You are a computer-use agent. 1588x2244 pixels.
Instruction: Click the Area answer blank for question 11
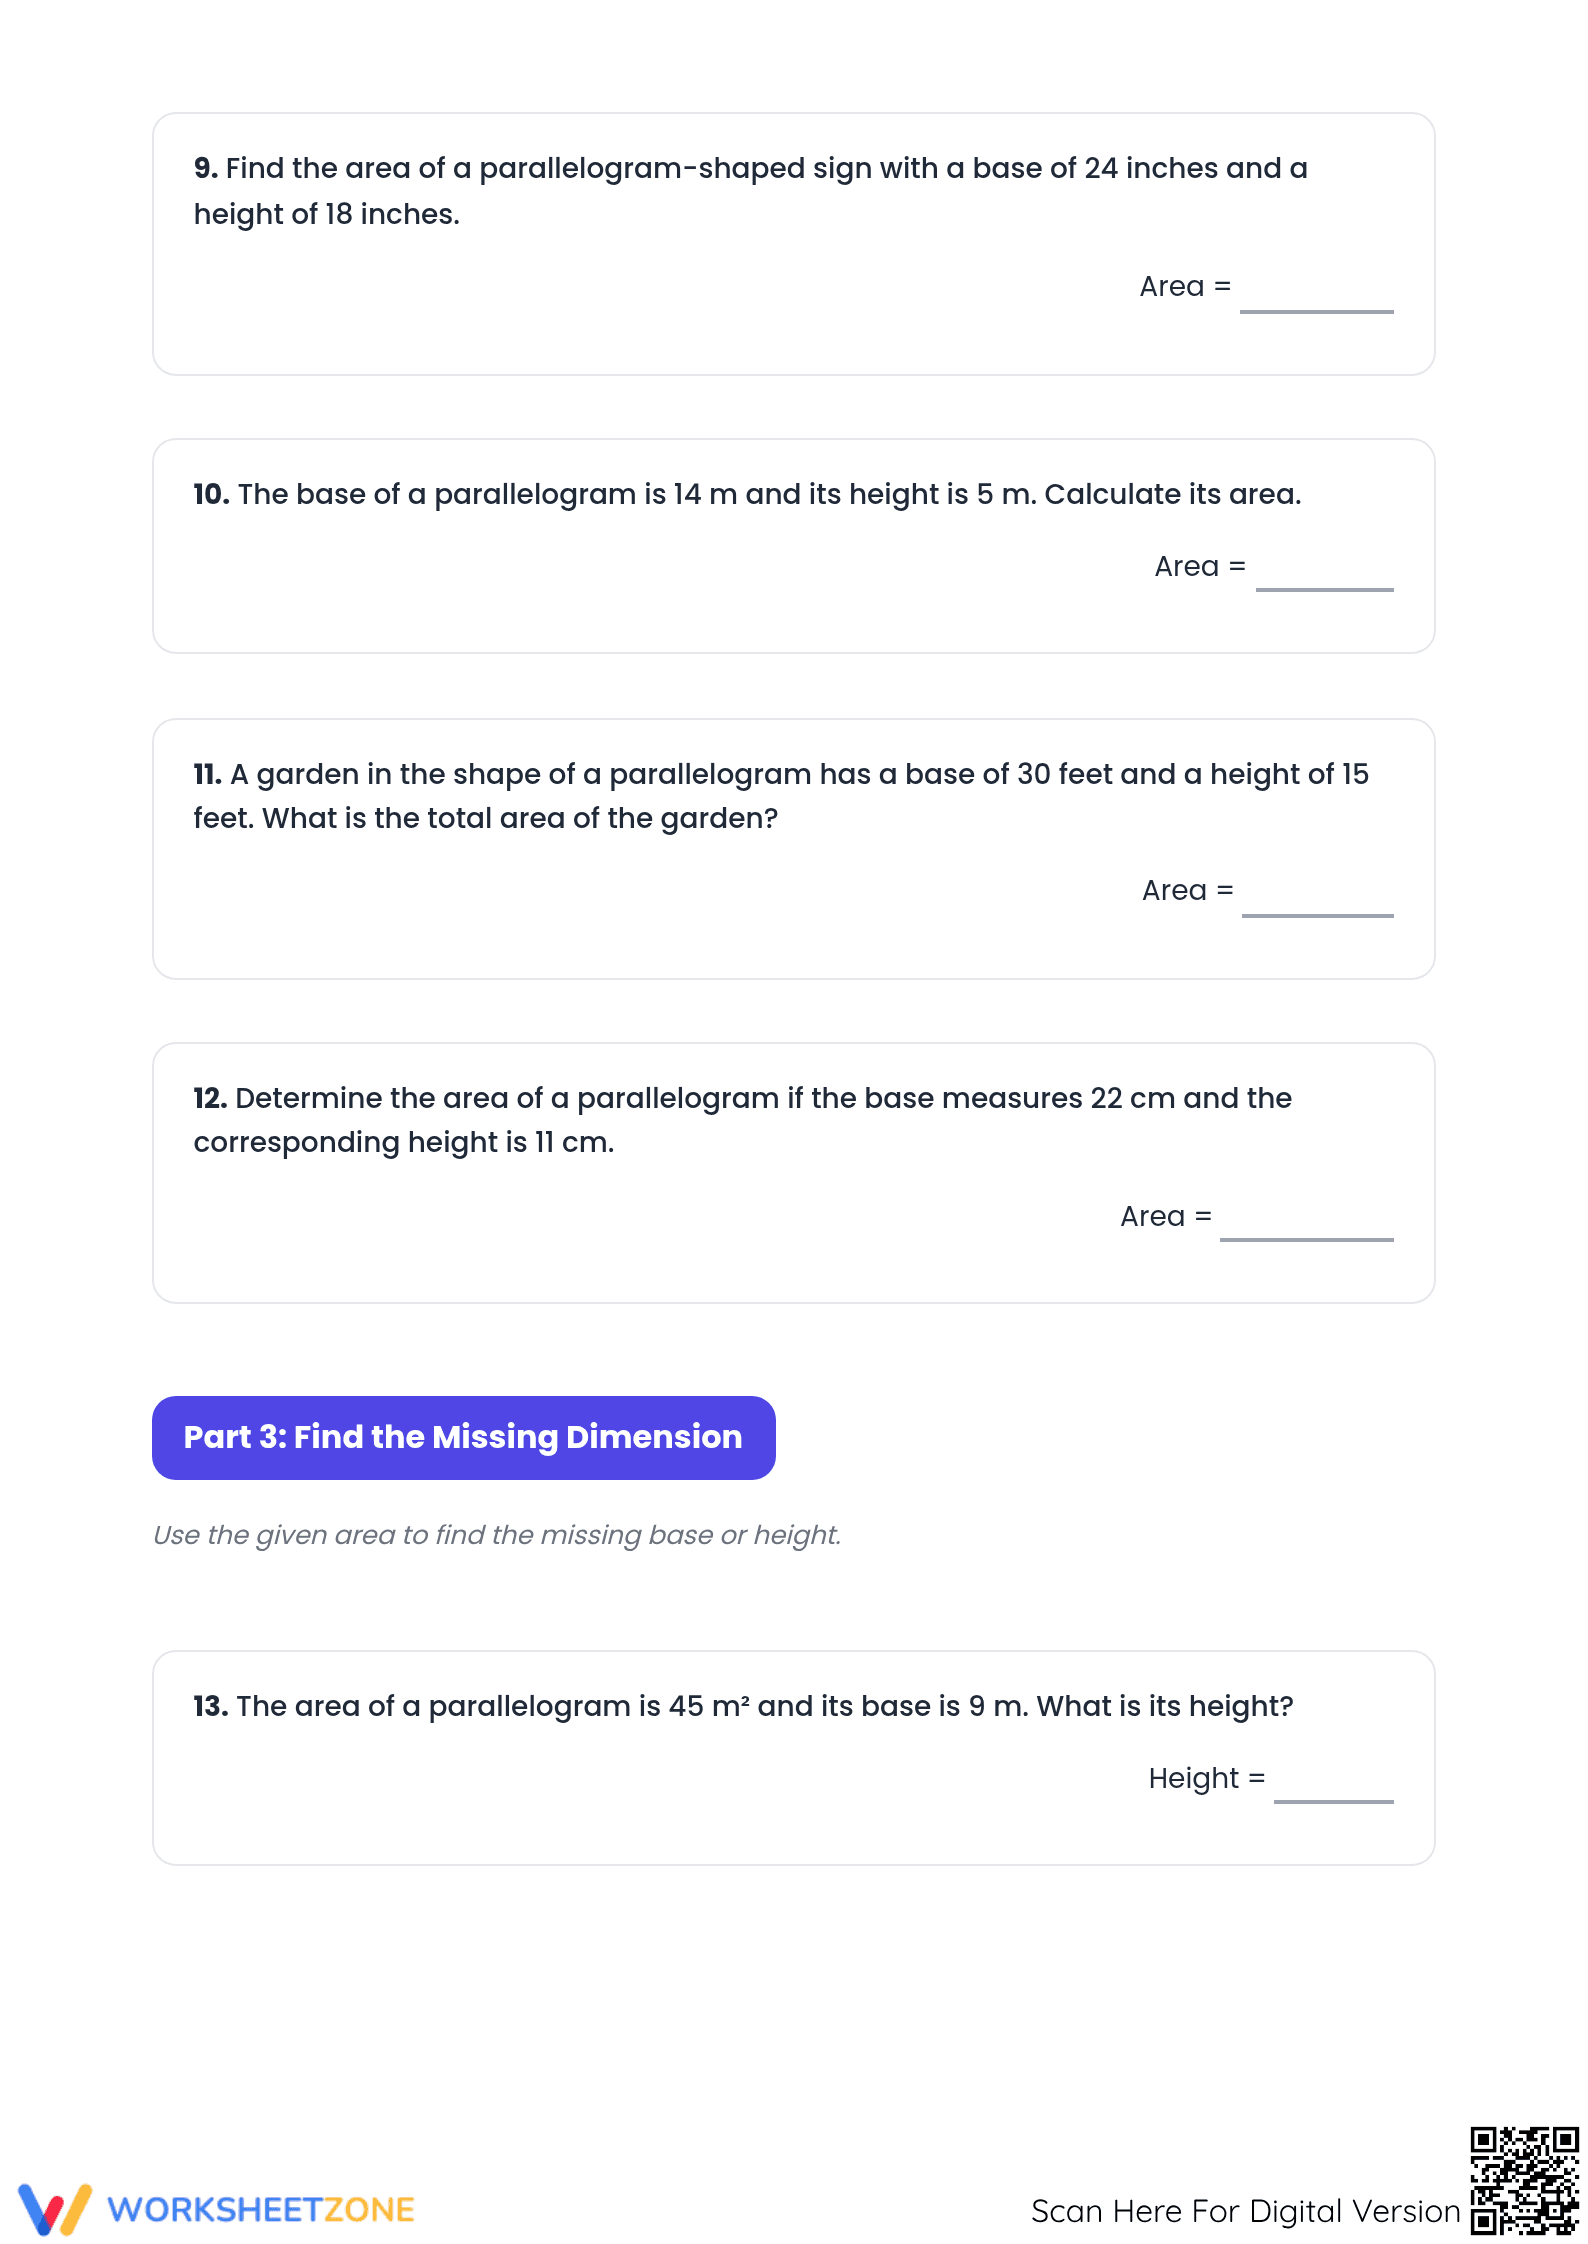1317,900
